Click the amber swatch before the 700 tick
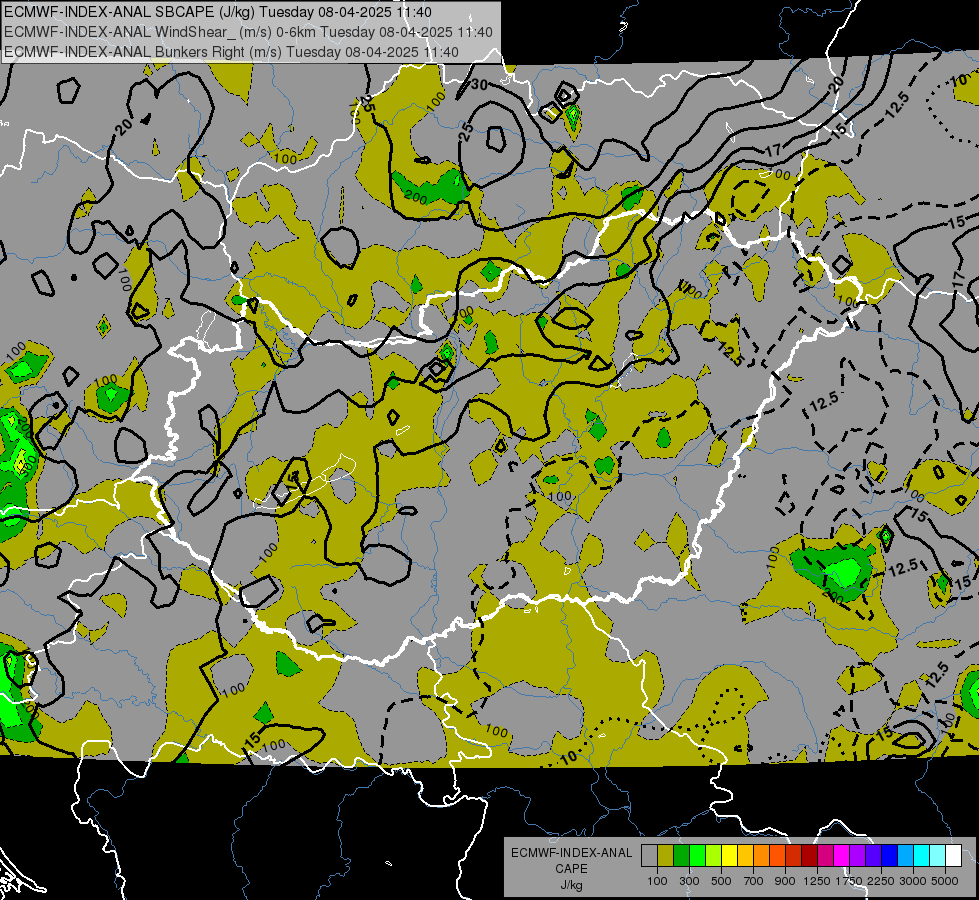Screen dimensions: 979x900 pos(745,855)
